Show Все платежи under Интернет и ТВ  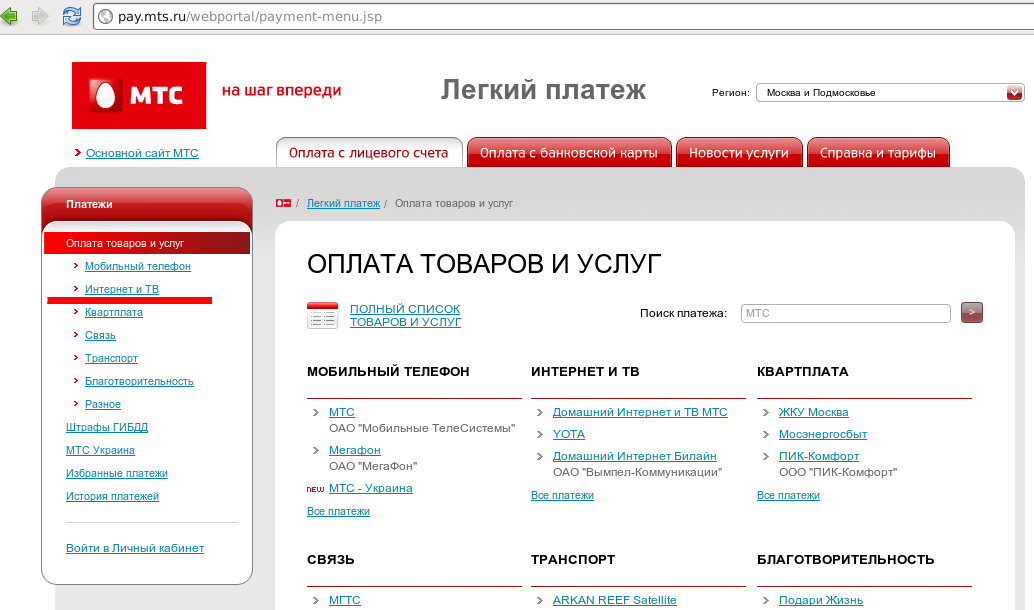[x=563, y=495]
